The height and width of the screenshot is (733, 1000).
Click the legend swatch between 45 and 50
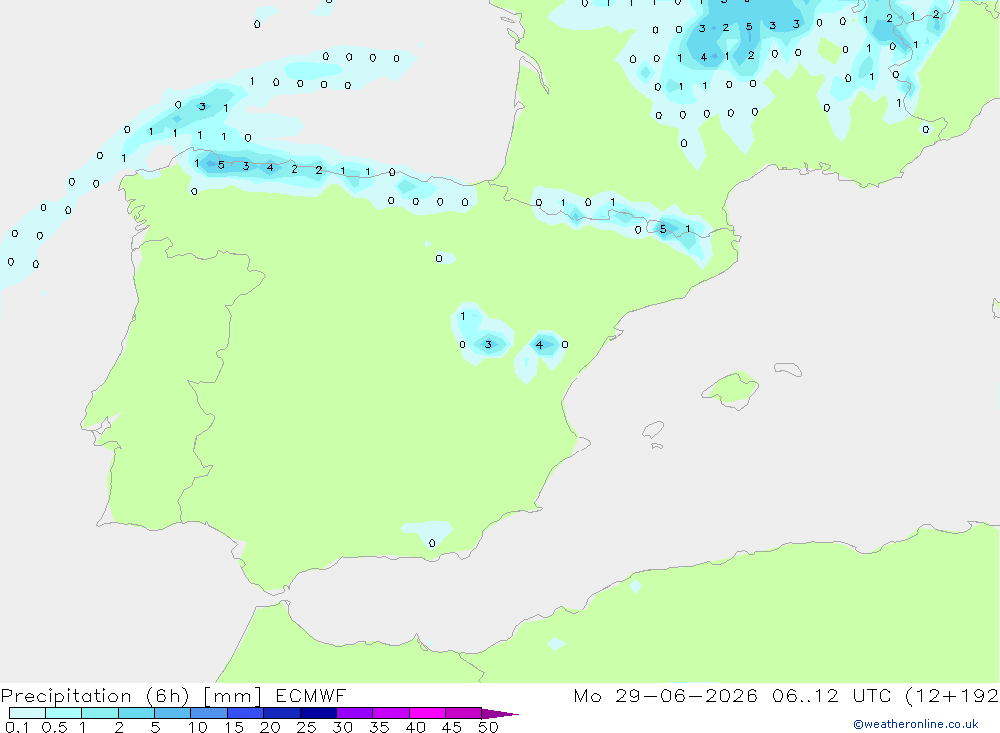tap(463, 713)
